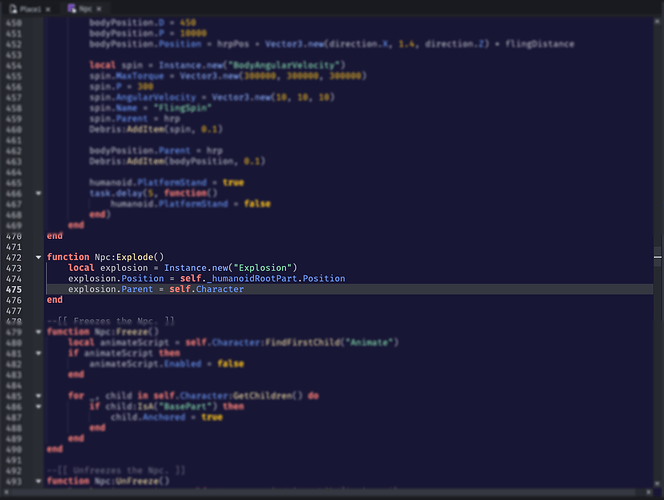Switch to the Place1 tab
Viewport: 664px width, 500px height.
(30, 8)
